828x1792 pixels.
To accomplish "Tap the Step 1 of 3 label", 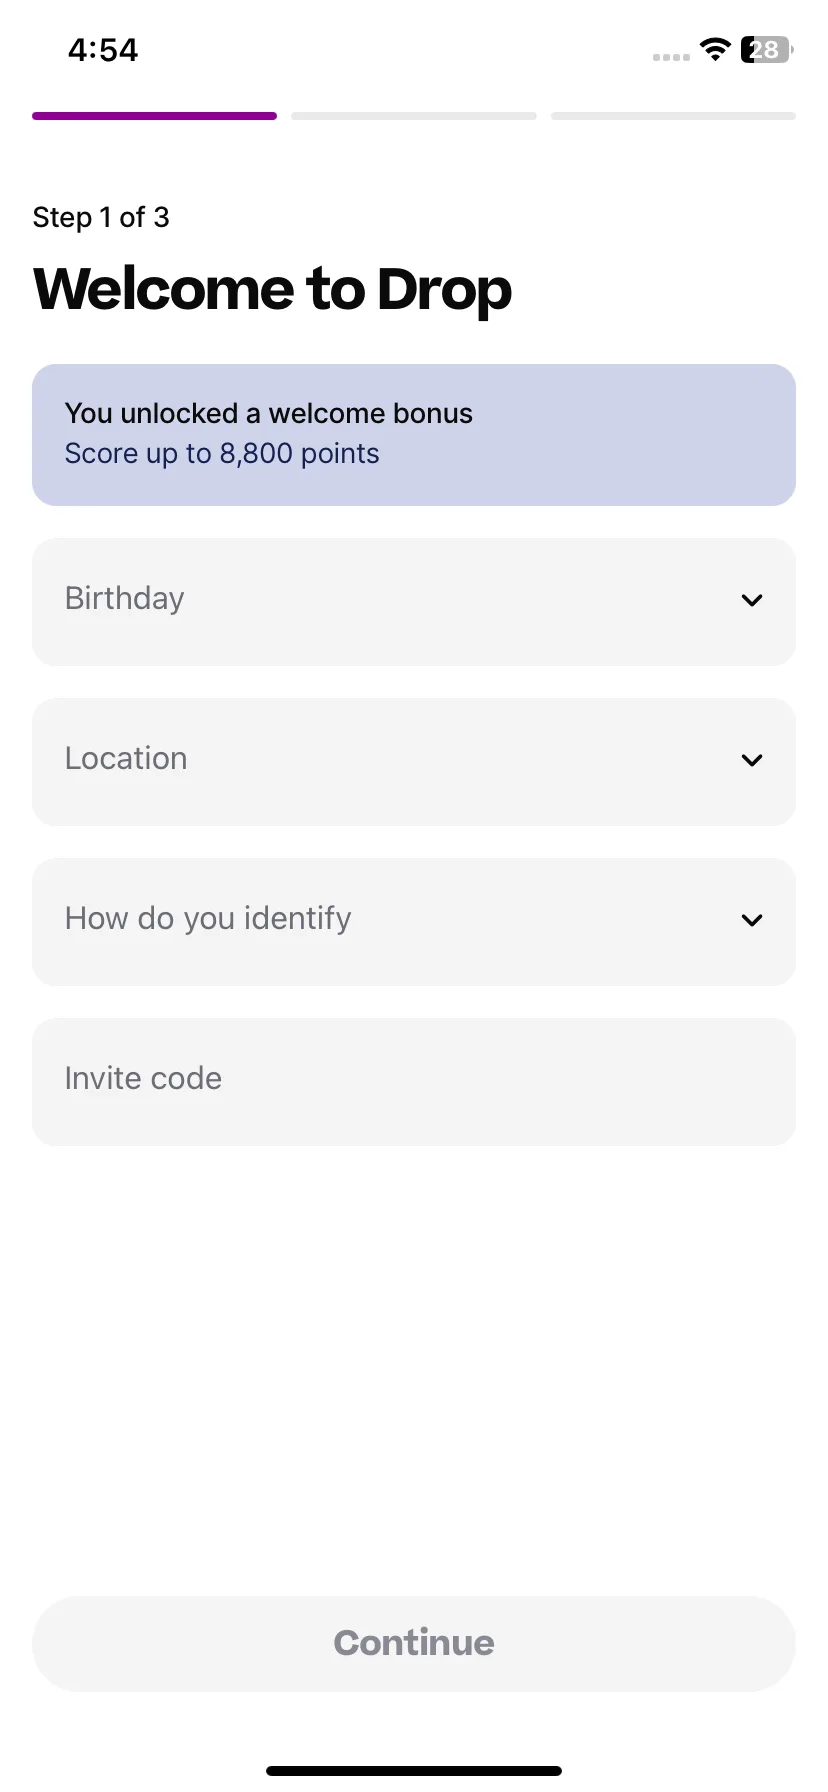I will coord(101,217).
